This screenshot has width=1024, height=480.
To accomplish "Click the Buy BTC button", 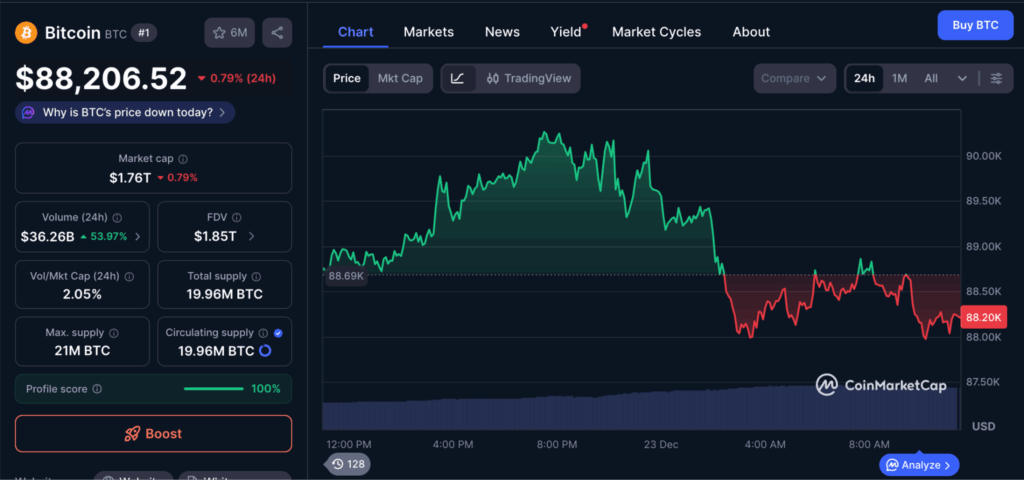I will pos(974,25).
